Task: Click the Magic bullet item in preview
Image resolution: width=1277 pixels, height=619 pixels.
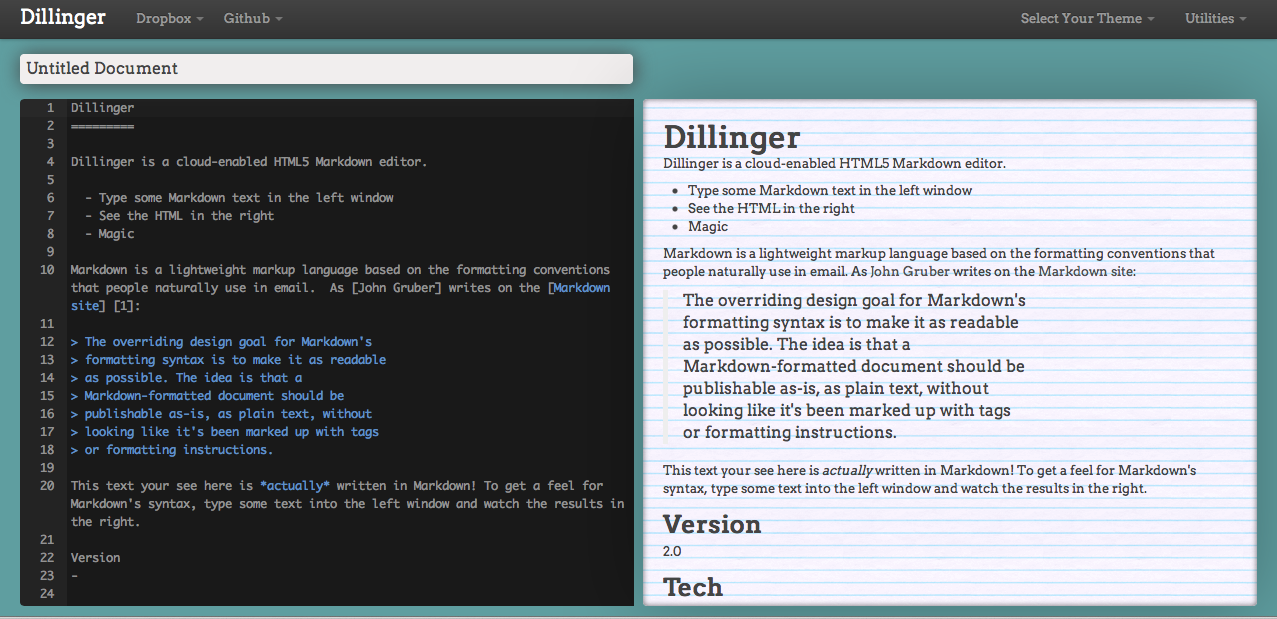Action: pyautogui.click(x=707, y=226)
